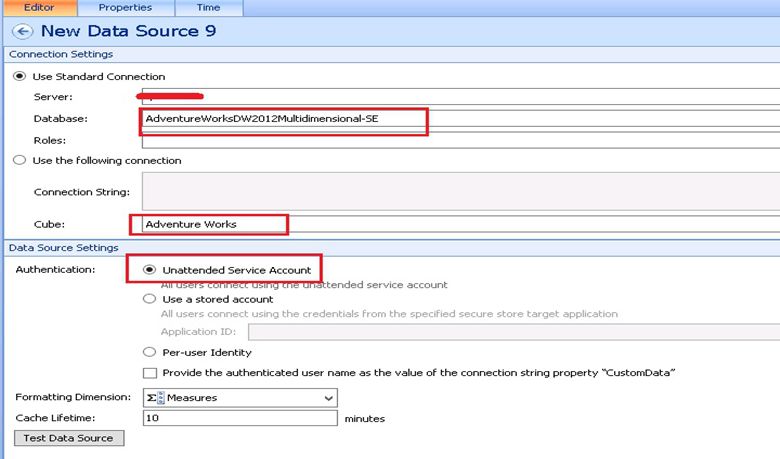
Task: Open the Time tab
Action: pyautogui.click(x=208, y=7)
